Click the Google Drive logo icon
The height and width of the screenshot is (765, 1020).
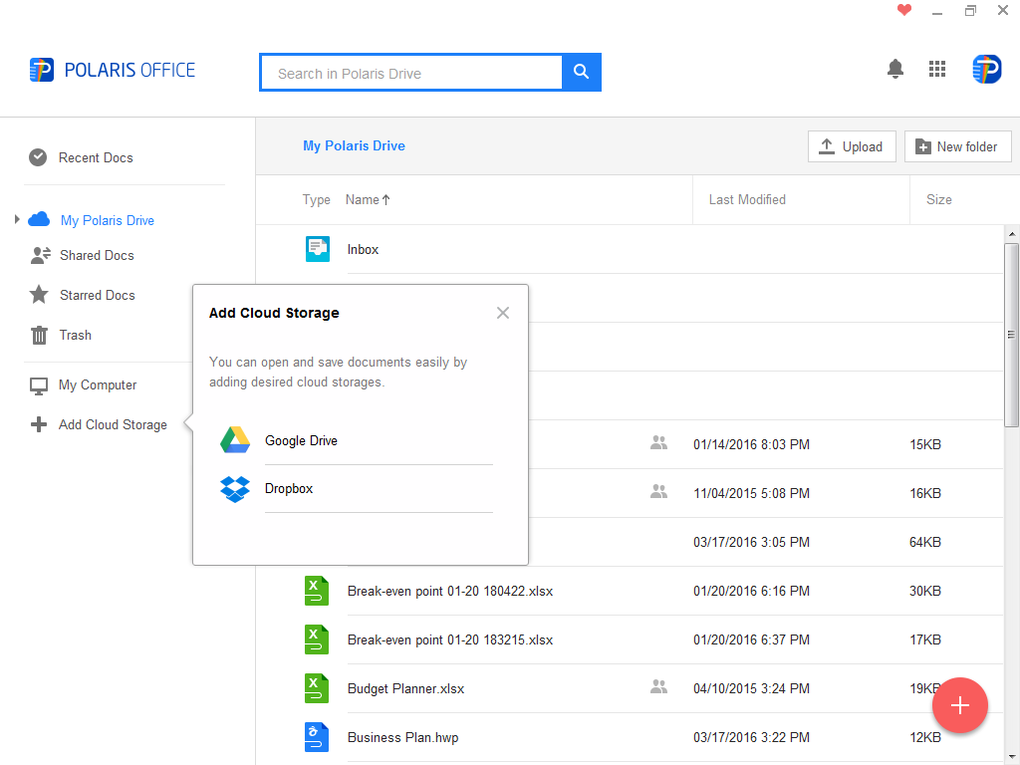point(235,440)
